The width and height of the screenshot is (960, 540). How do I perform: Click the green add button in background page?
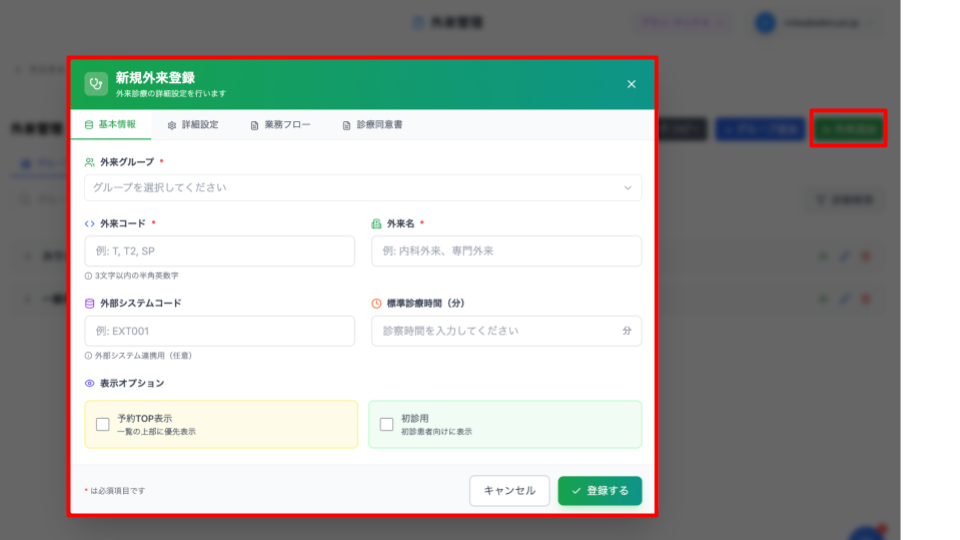coord(849,129)
